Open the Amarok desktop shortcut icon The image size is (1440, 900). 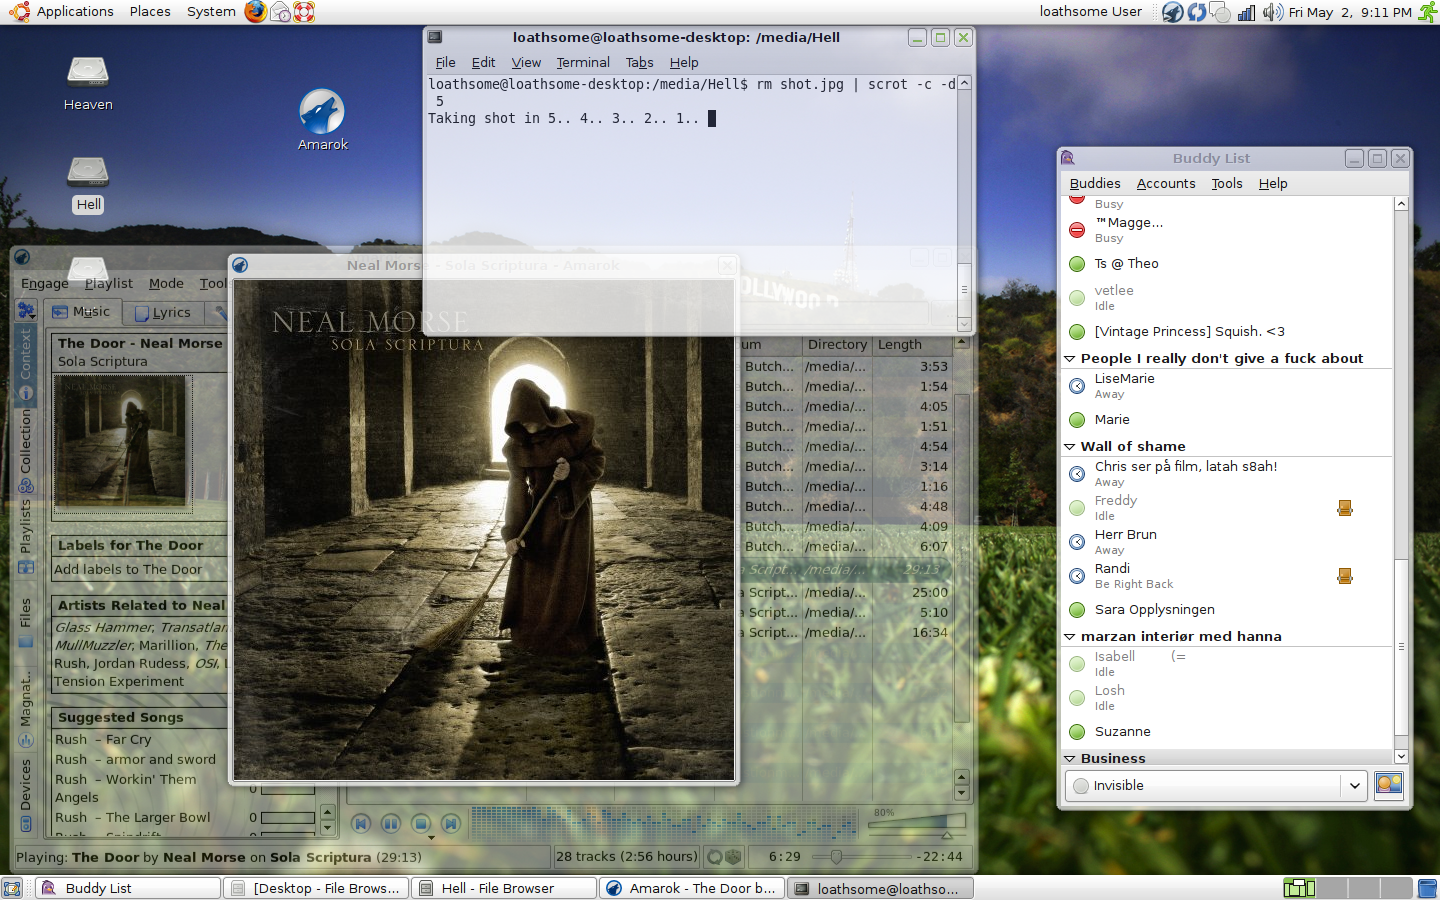322,112
